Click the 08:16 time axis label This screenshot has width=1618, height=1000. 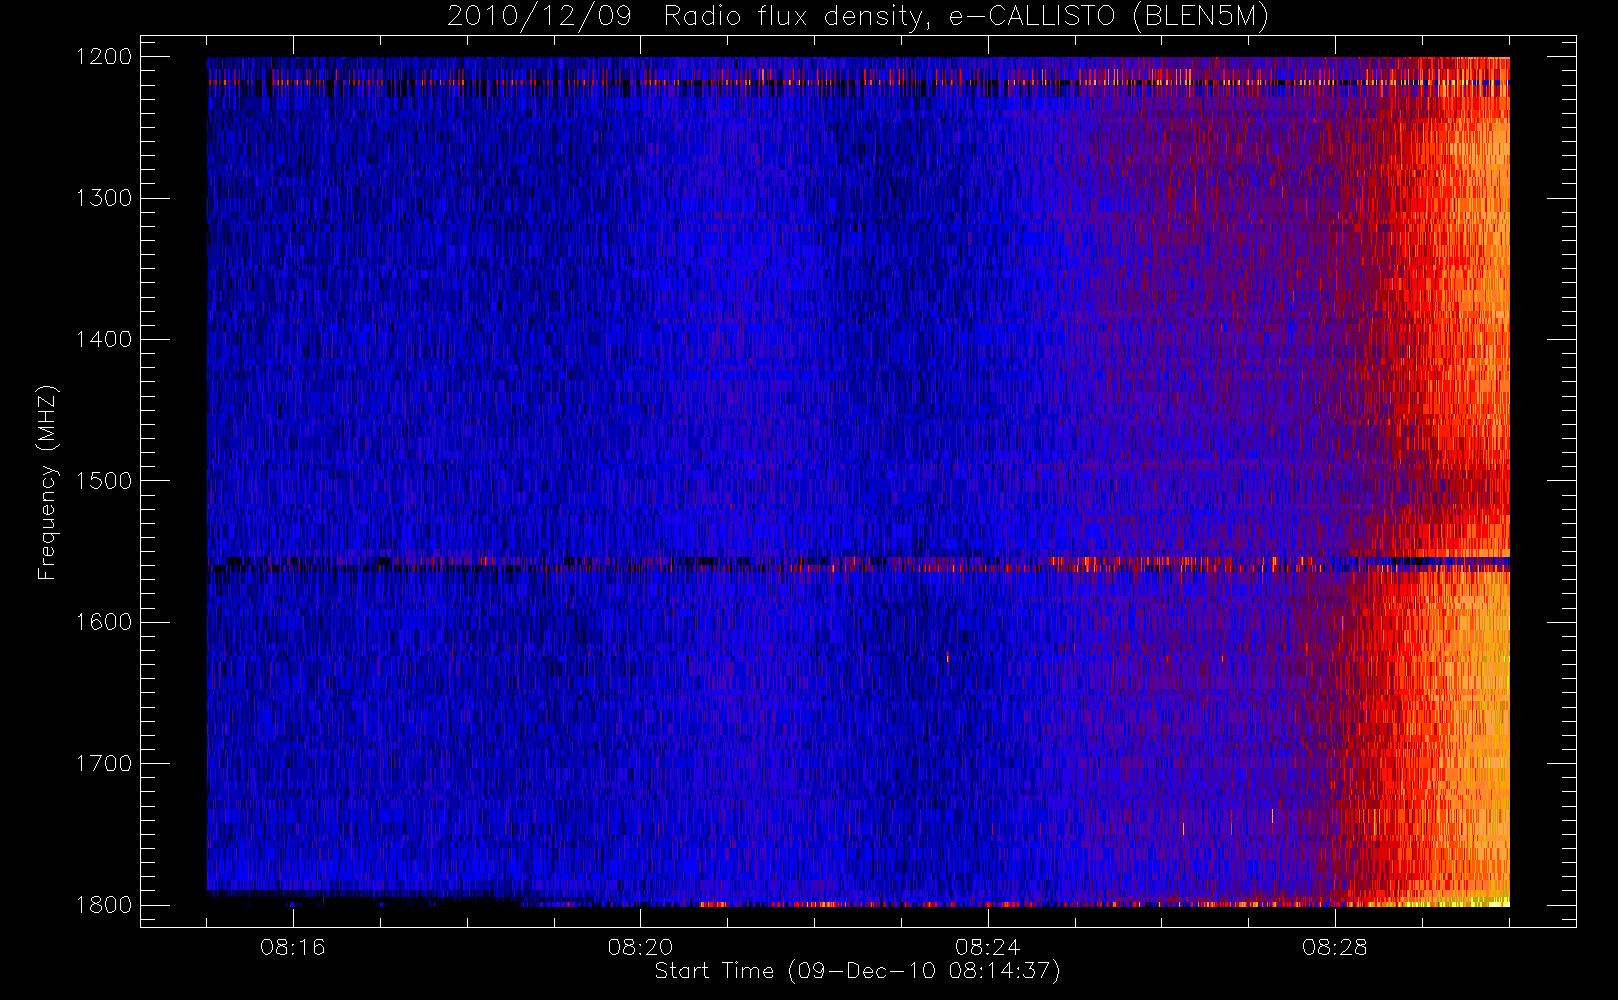coord(293,947)
